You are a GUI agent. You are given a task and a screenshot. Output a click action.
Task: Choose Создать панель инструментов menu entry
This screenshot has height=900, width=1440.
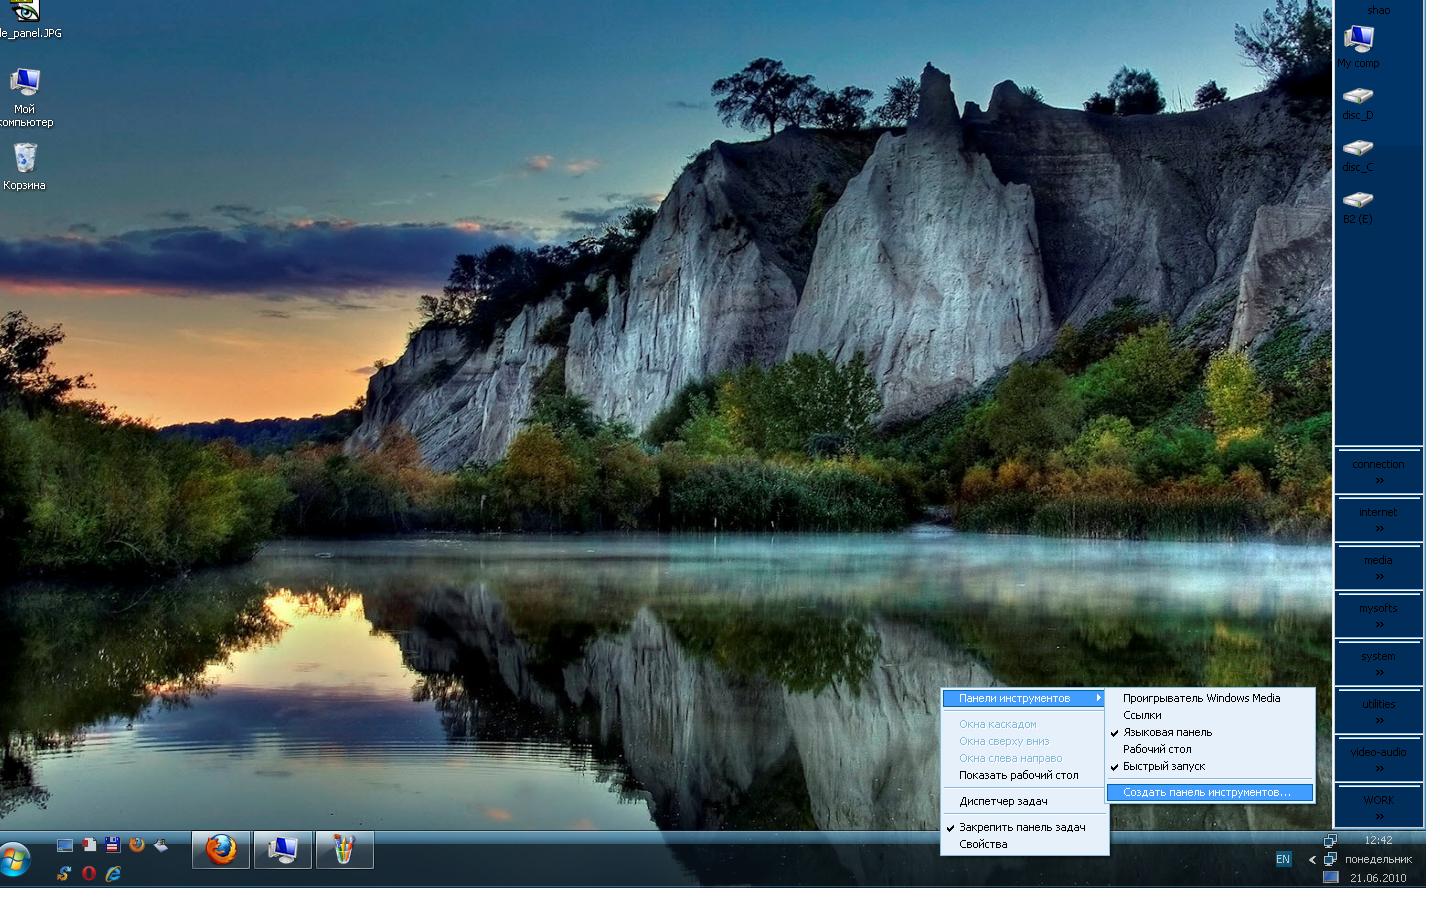tap(1207, 792)
